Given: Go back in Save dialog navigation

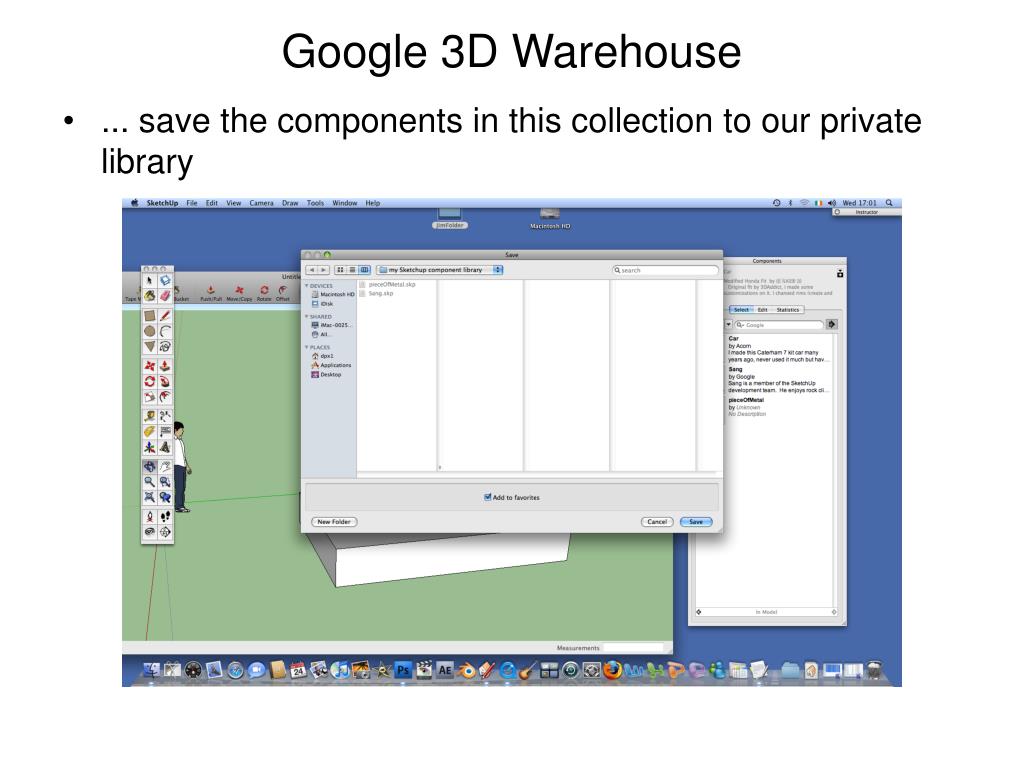Looking at the screenshot, I should (x=312, y=270).
